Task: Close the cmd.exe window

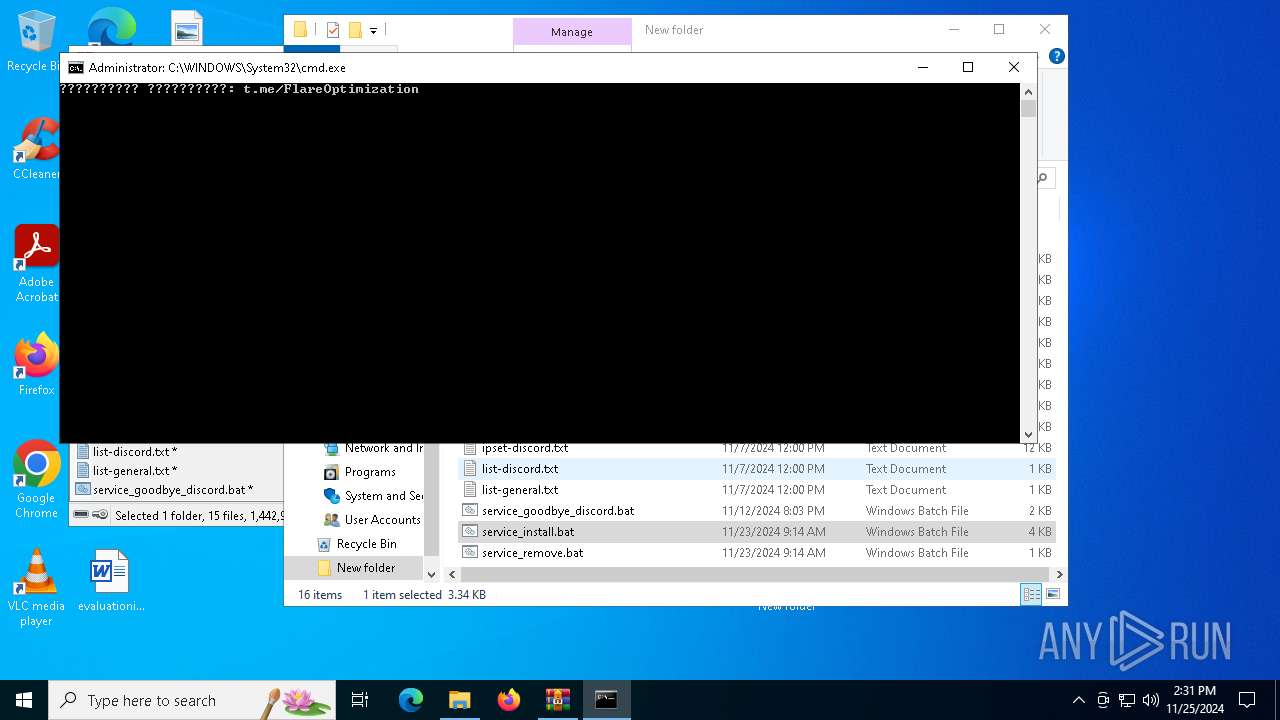Action: click(1014, 67)
